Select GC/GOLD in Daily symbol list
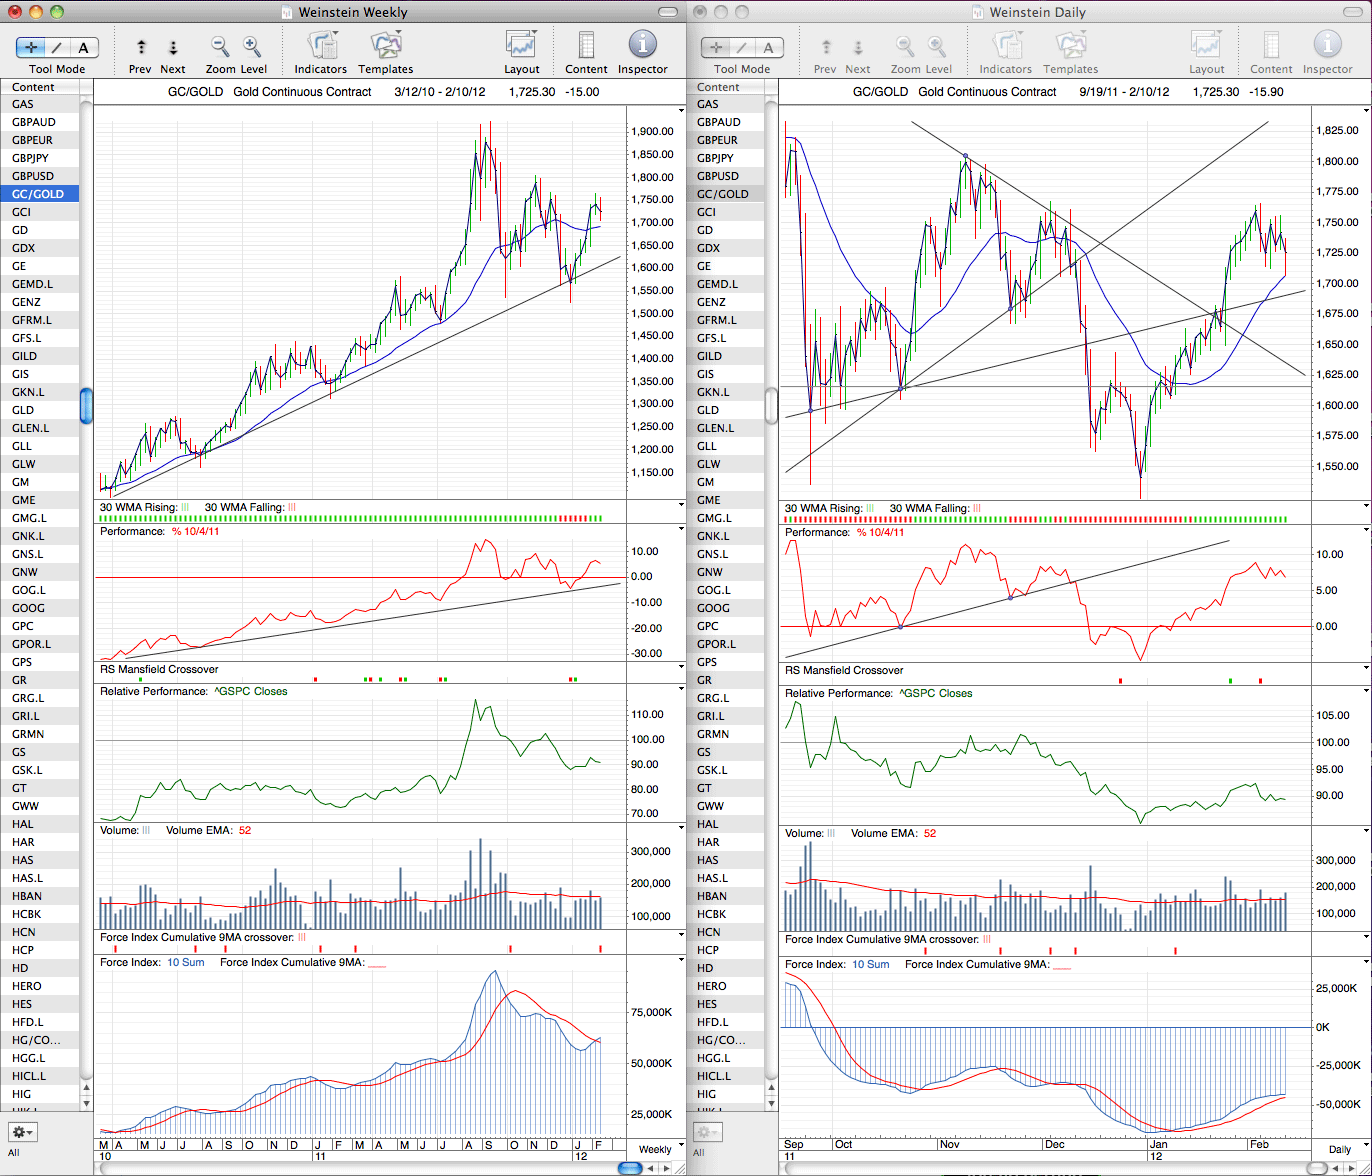The image size is (1372, 1176). (x=725, y=194)
